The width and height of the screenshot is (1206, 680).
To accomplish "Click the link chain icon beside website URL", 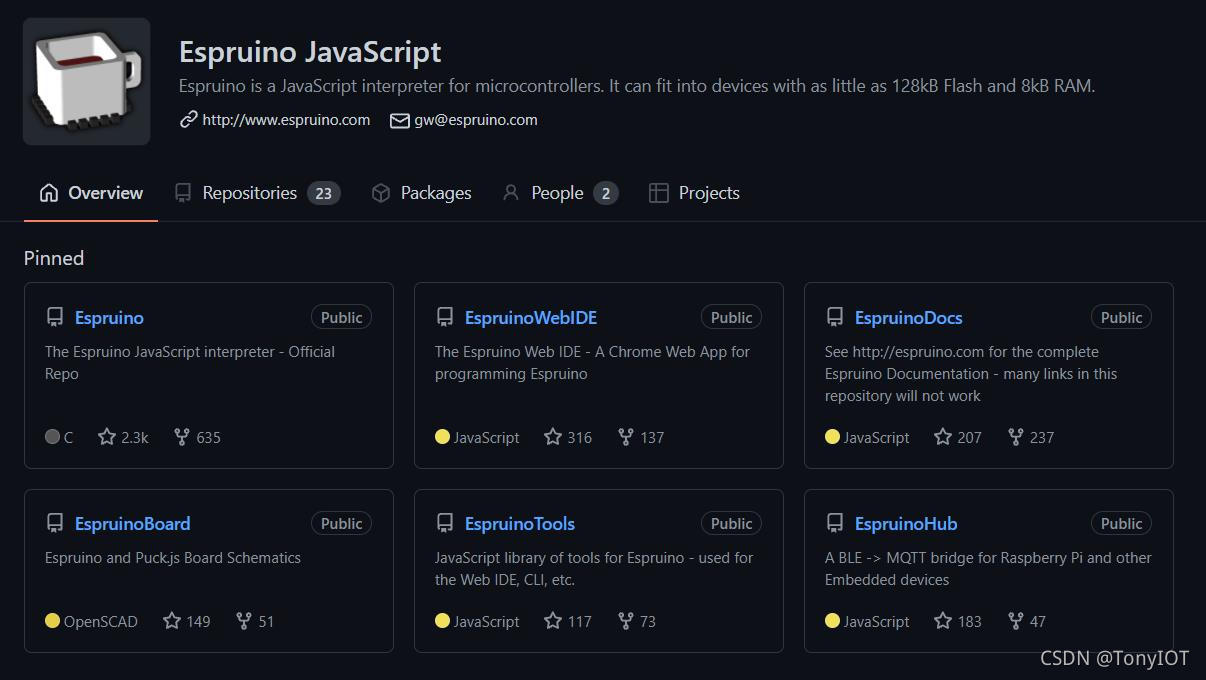I will coord(188,120).
